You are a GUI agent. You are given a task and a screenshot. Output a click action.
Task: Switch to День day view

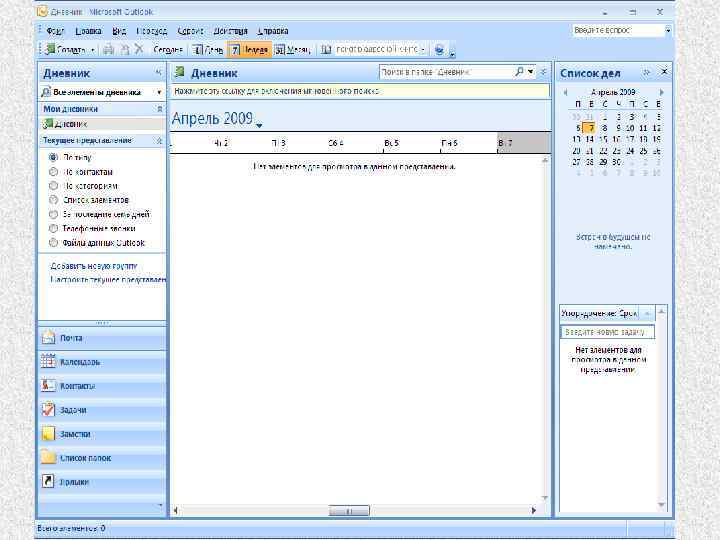(208, 50)
